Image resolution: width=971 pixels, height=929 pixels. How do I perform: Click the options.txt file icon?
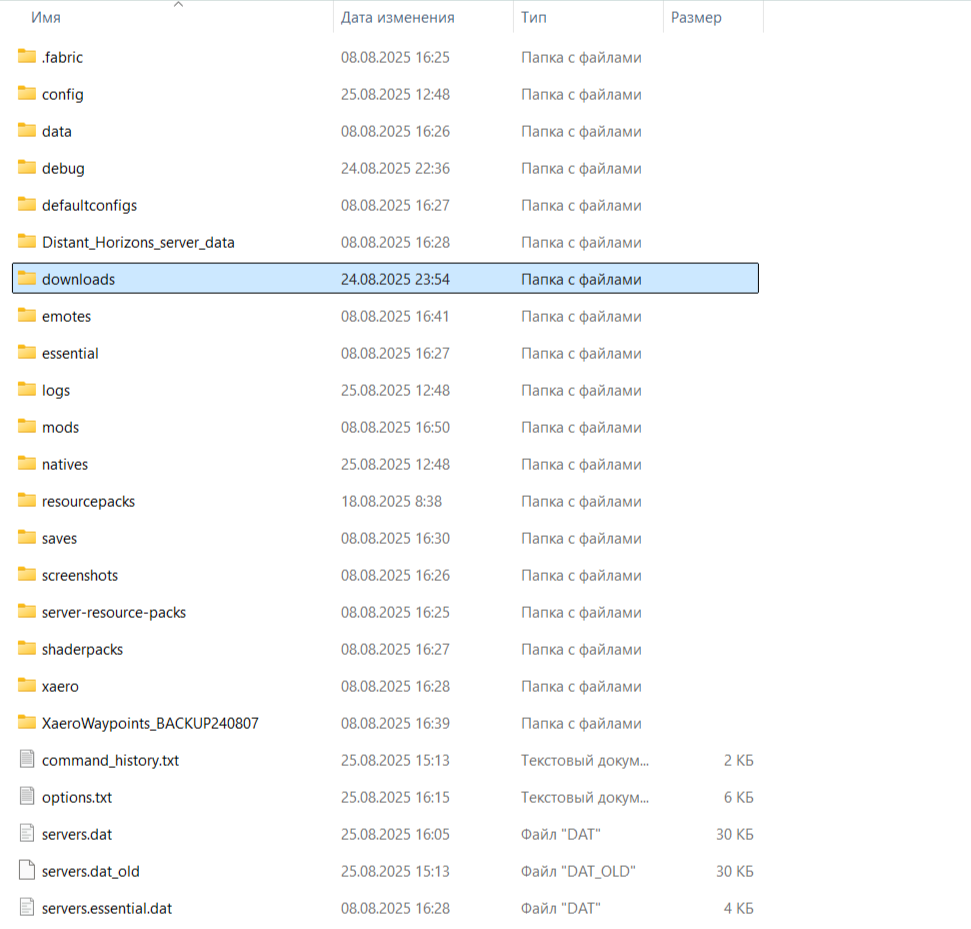pyautogui.click(x=27, y=797)
